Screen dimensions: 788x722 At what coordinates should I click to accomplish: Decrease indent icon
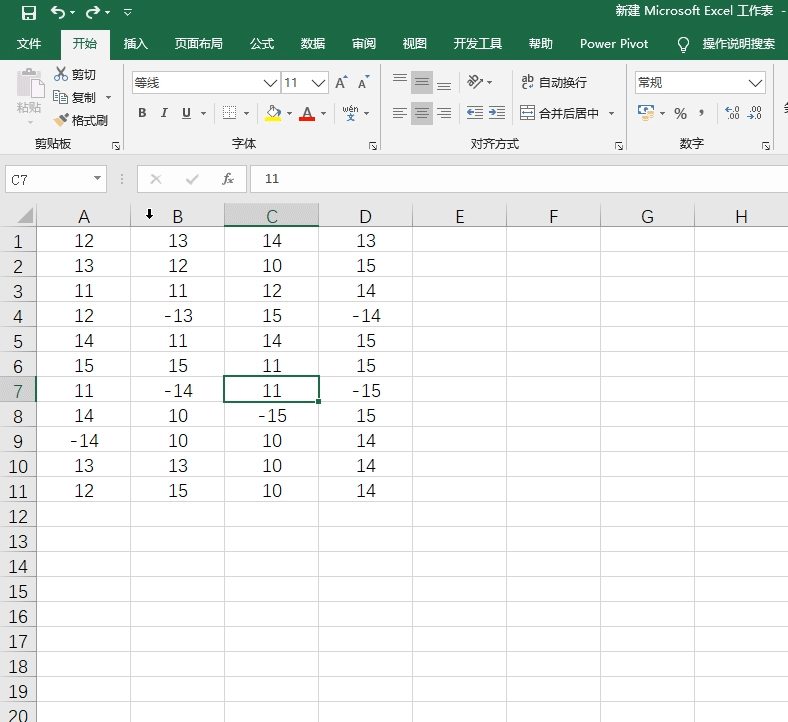pyautogui.click(x=475, y=113)
